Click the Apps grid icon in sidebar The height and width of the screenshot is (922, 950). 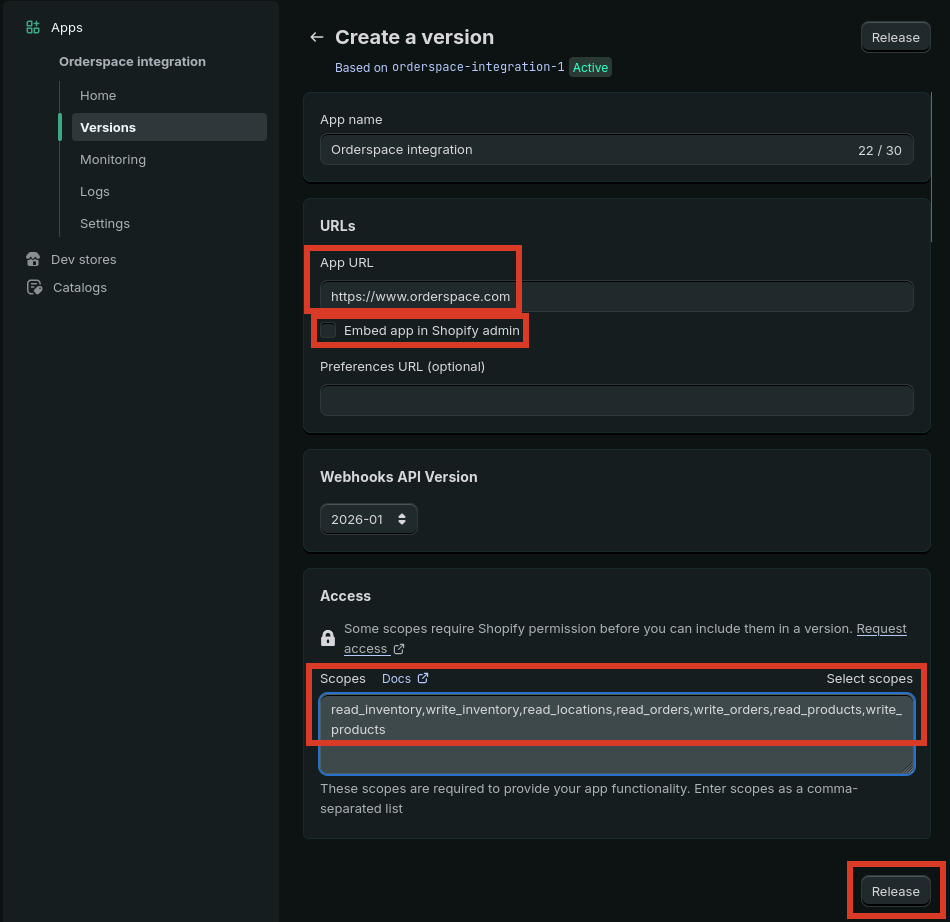coord(33,27)
